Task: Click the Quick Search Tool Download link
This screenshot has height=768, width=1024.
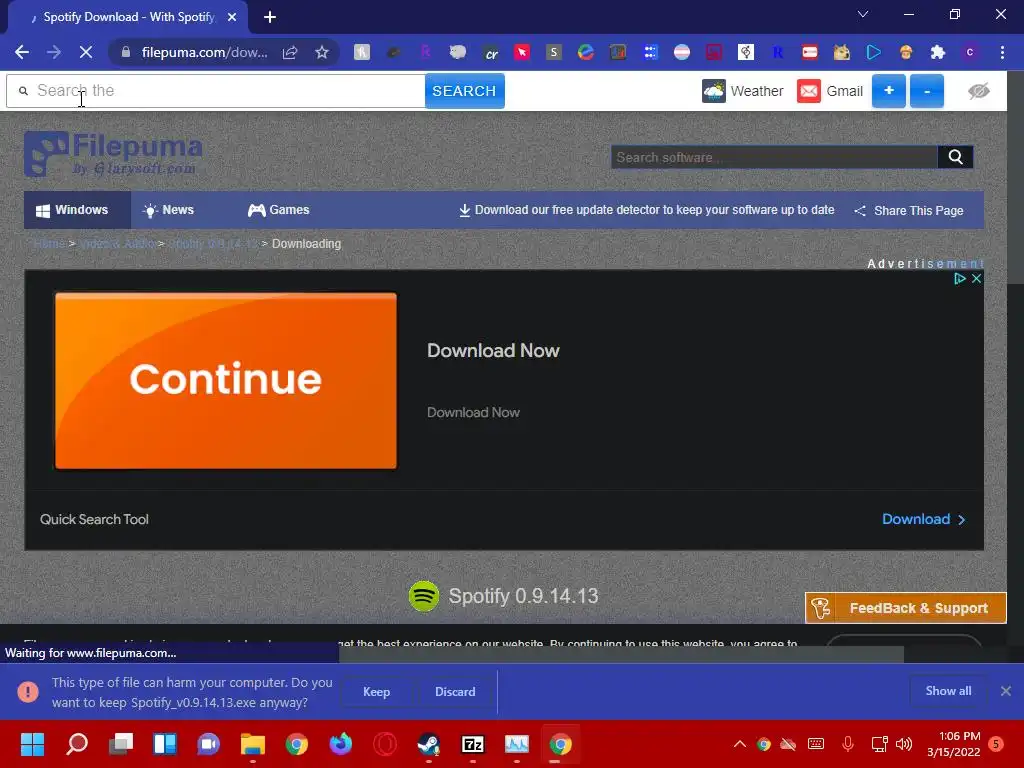Action: point(923,519)
